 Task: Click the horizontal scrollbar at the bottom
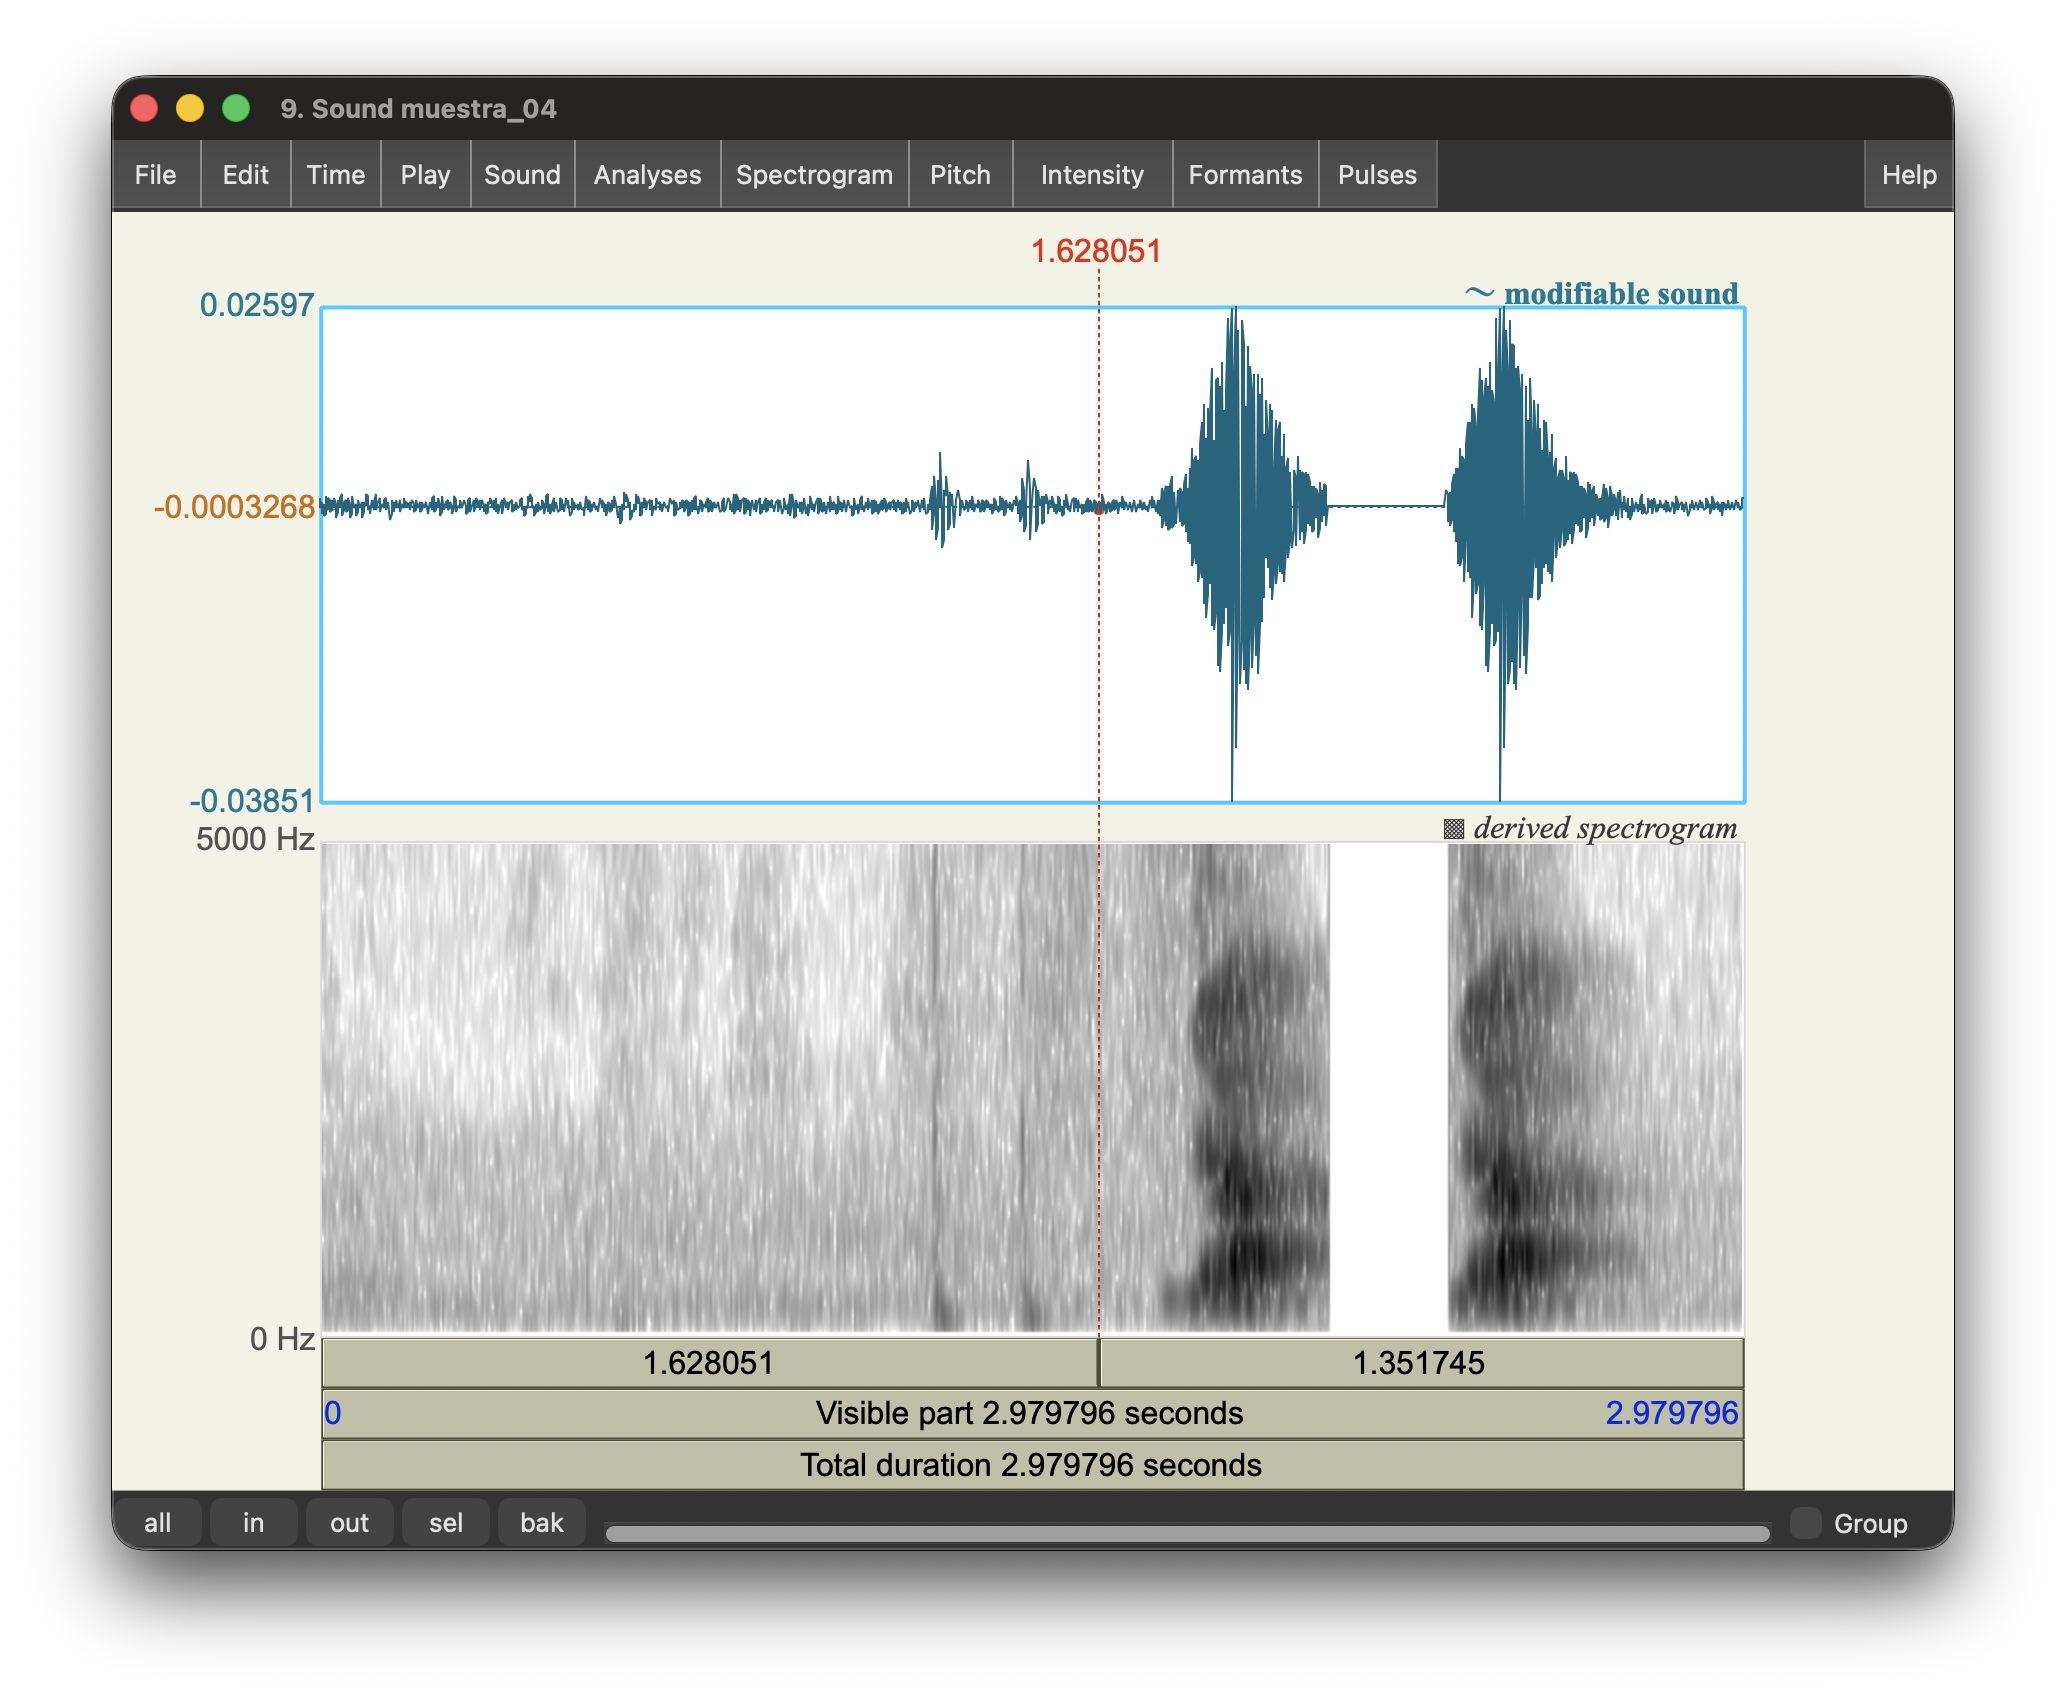pos(1187,1533)
